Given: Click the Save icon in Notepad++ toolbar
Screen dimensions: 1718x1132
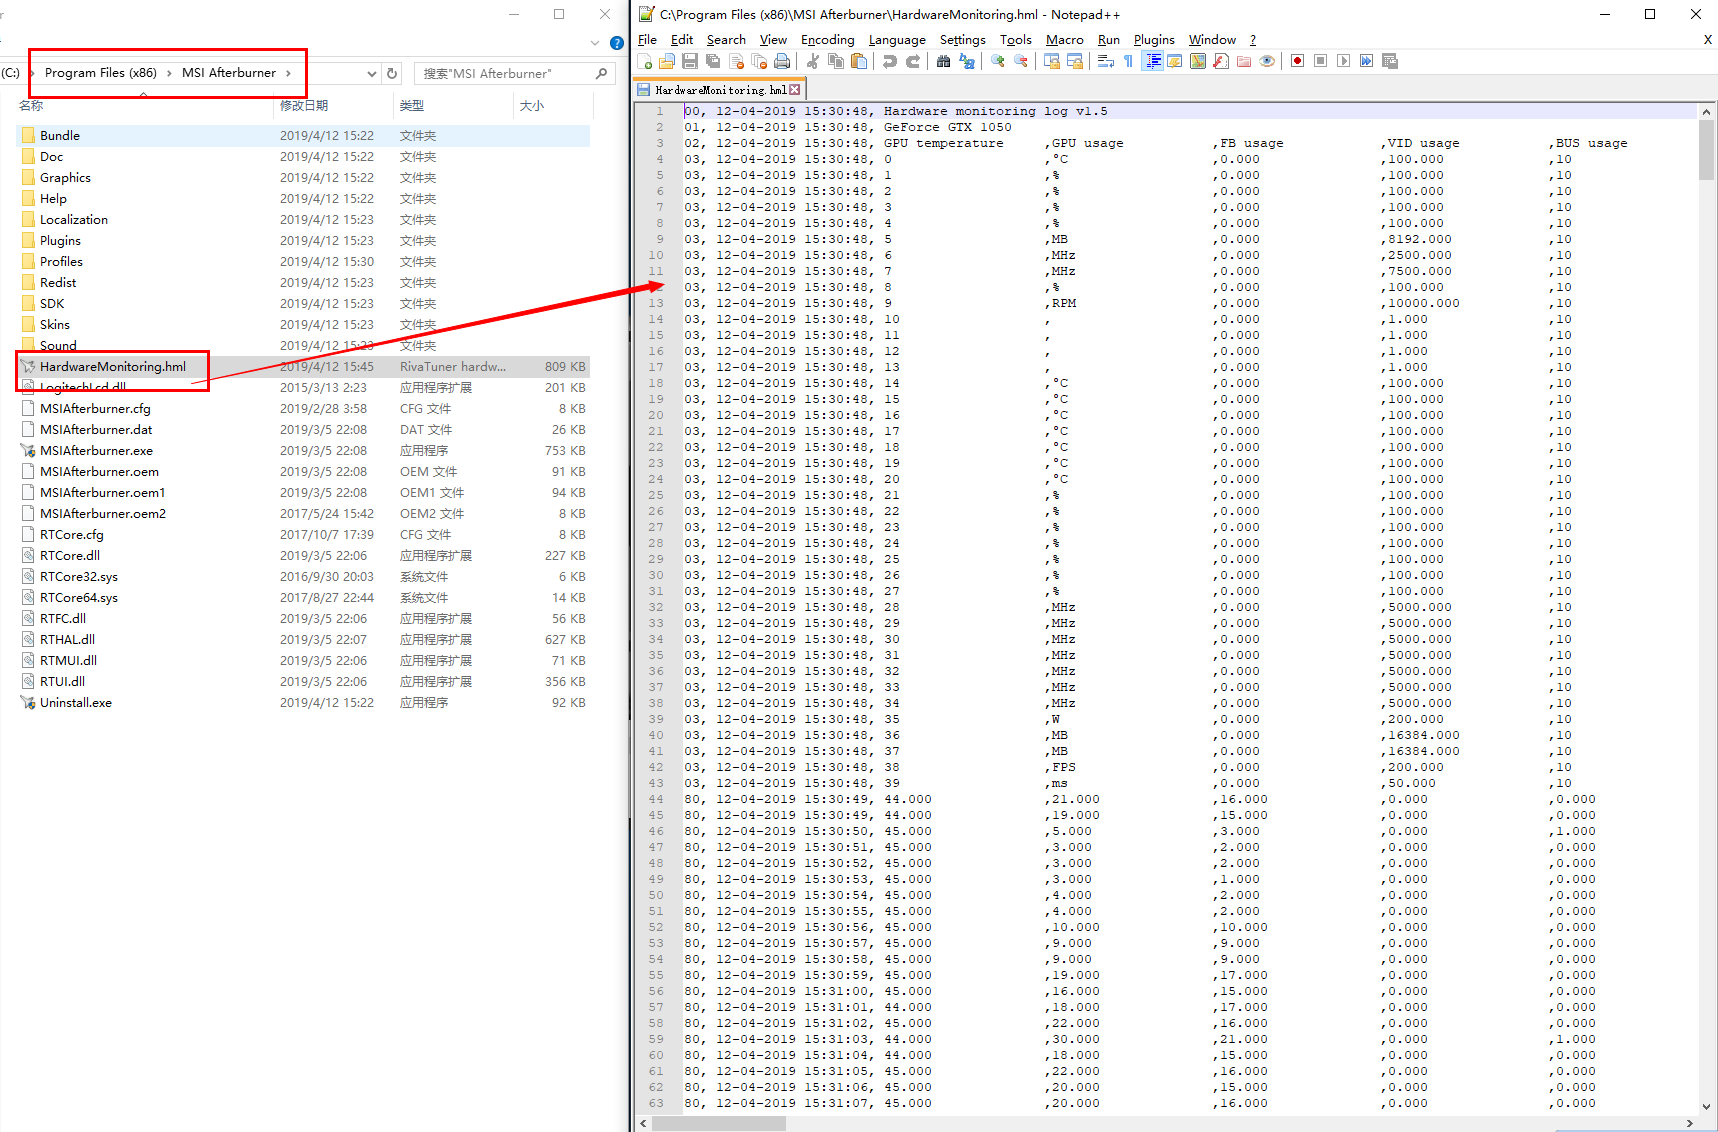Looking at the screenshot, I should [690, 61].
